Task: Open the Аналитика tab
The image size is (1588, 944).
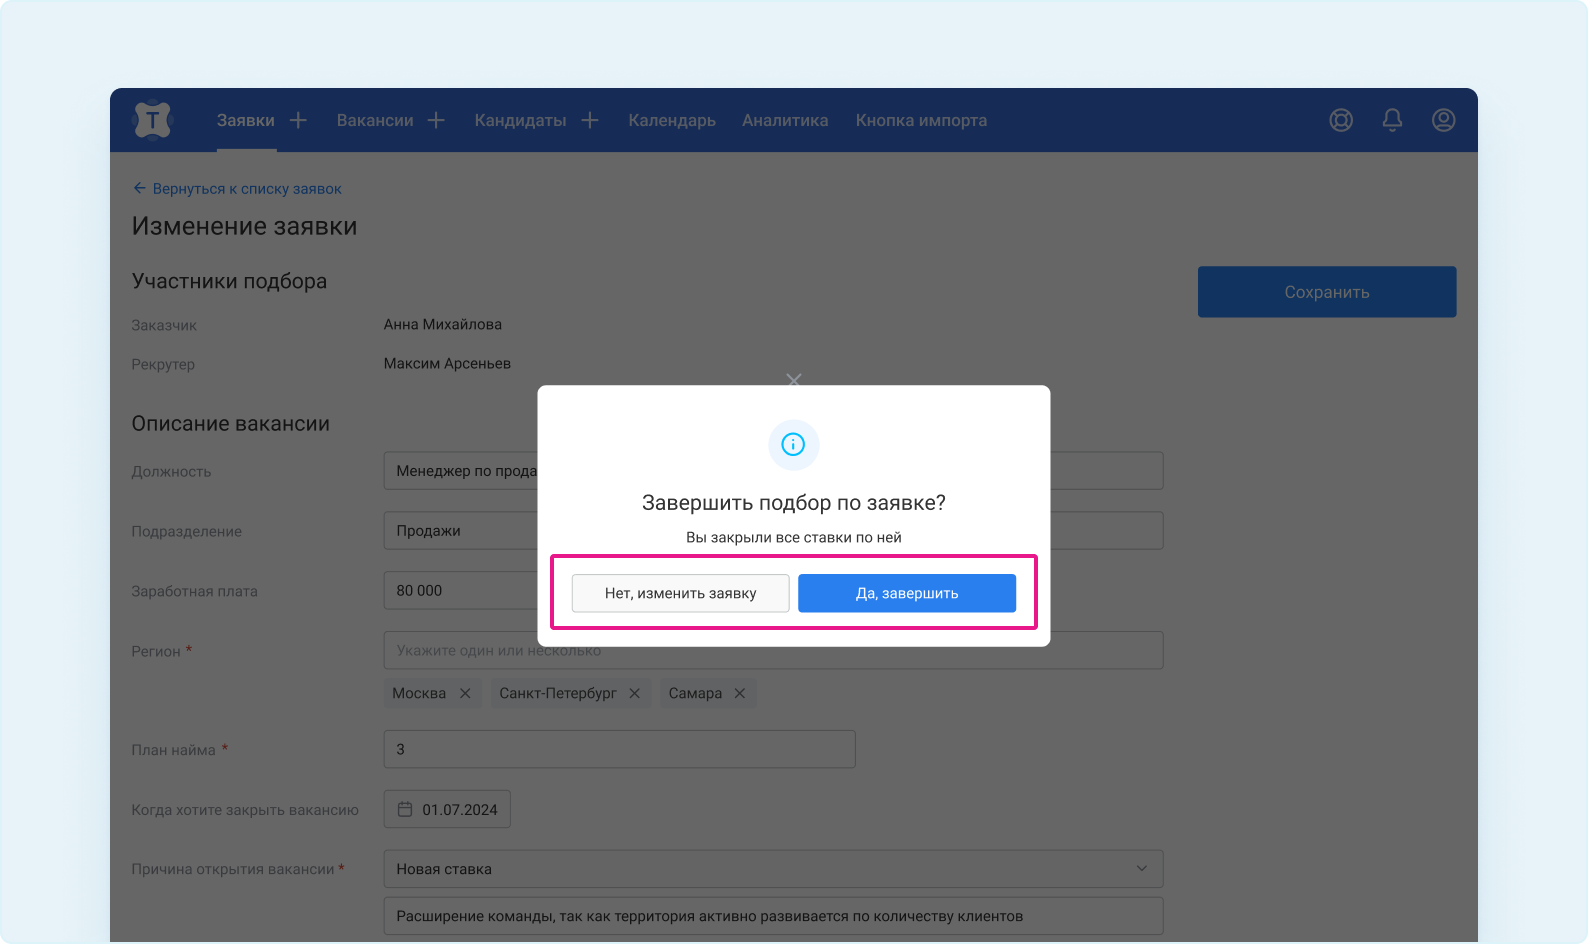Action: coord(785,120)
